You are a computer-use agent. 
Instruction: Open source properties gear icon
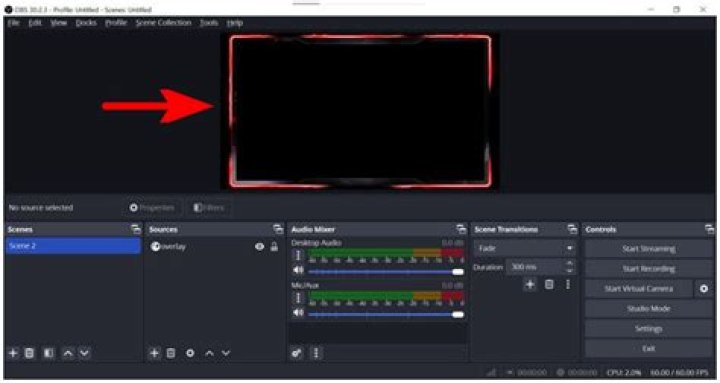[x=190, y=353]
